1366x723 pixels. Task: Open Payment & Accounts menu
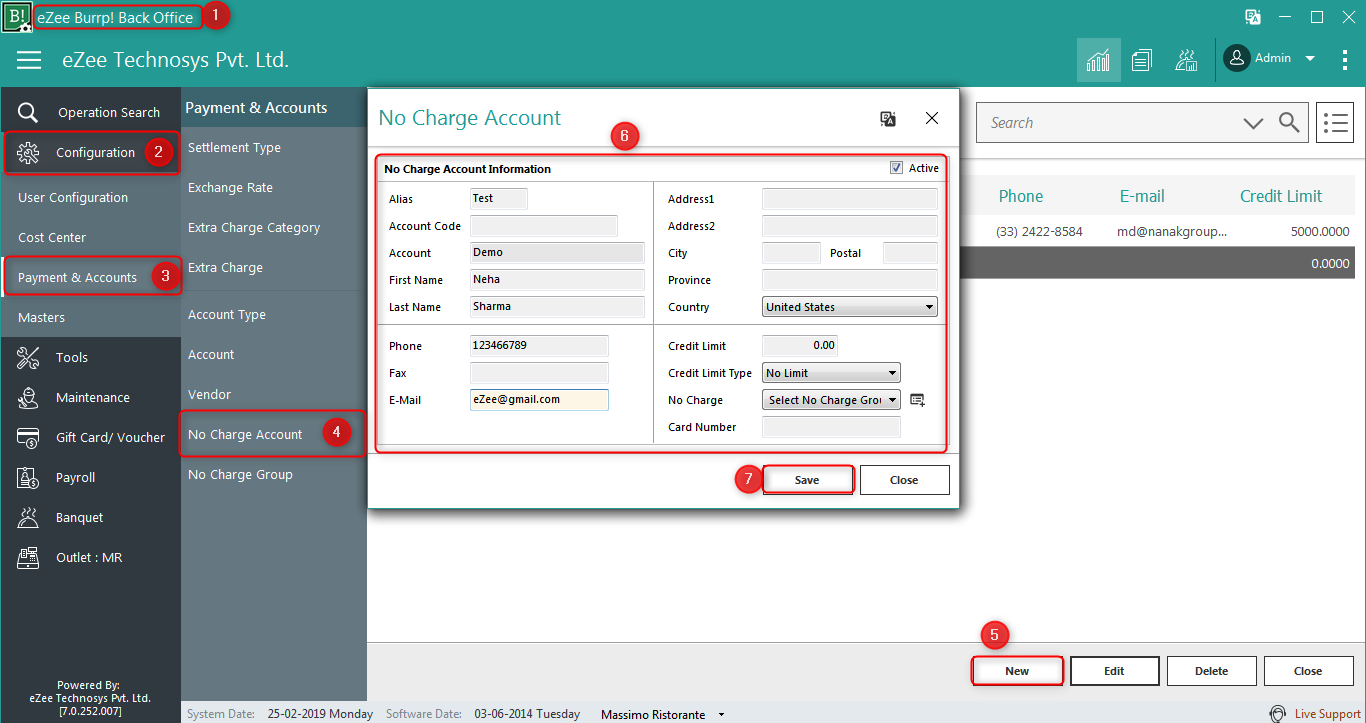coord(77,277)
